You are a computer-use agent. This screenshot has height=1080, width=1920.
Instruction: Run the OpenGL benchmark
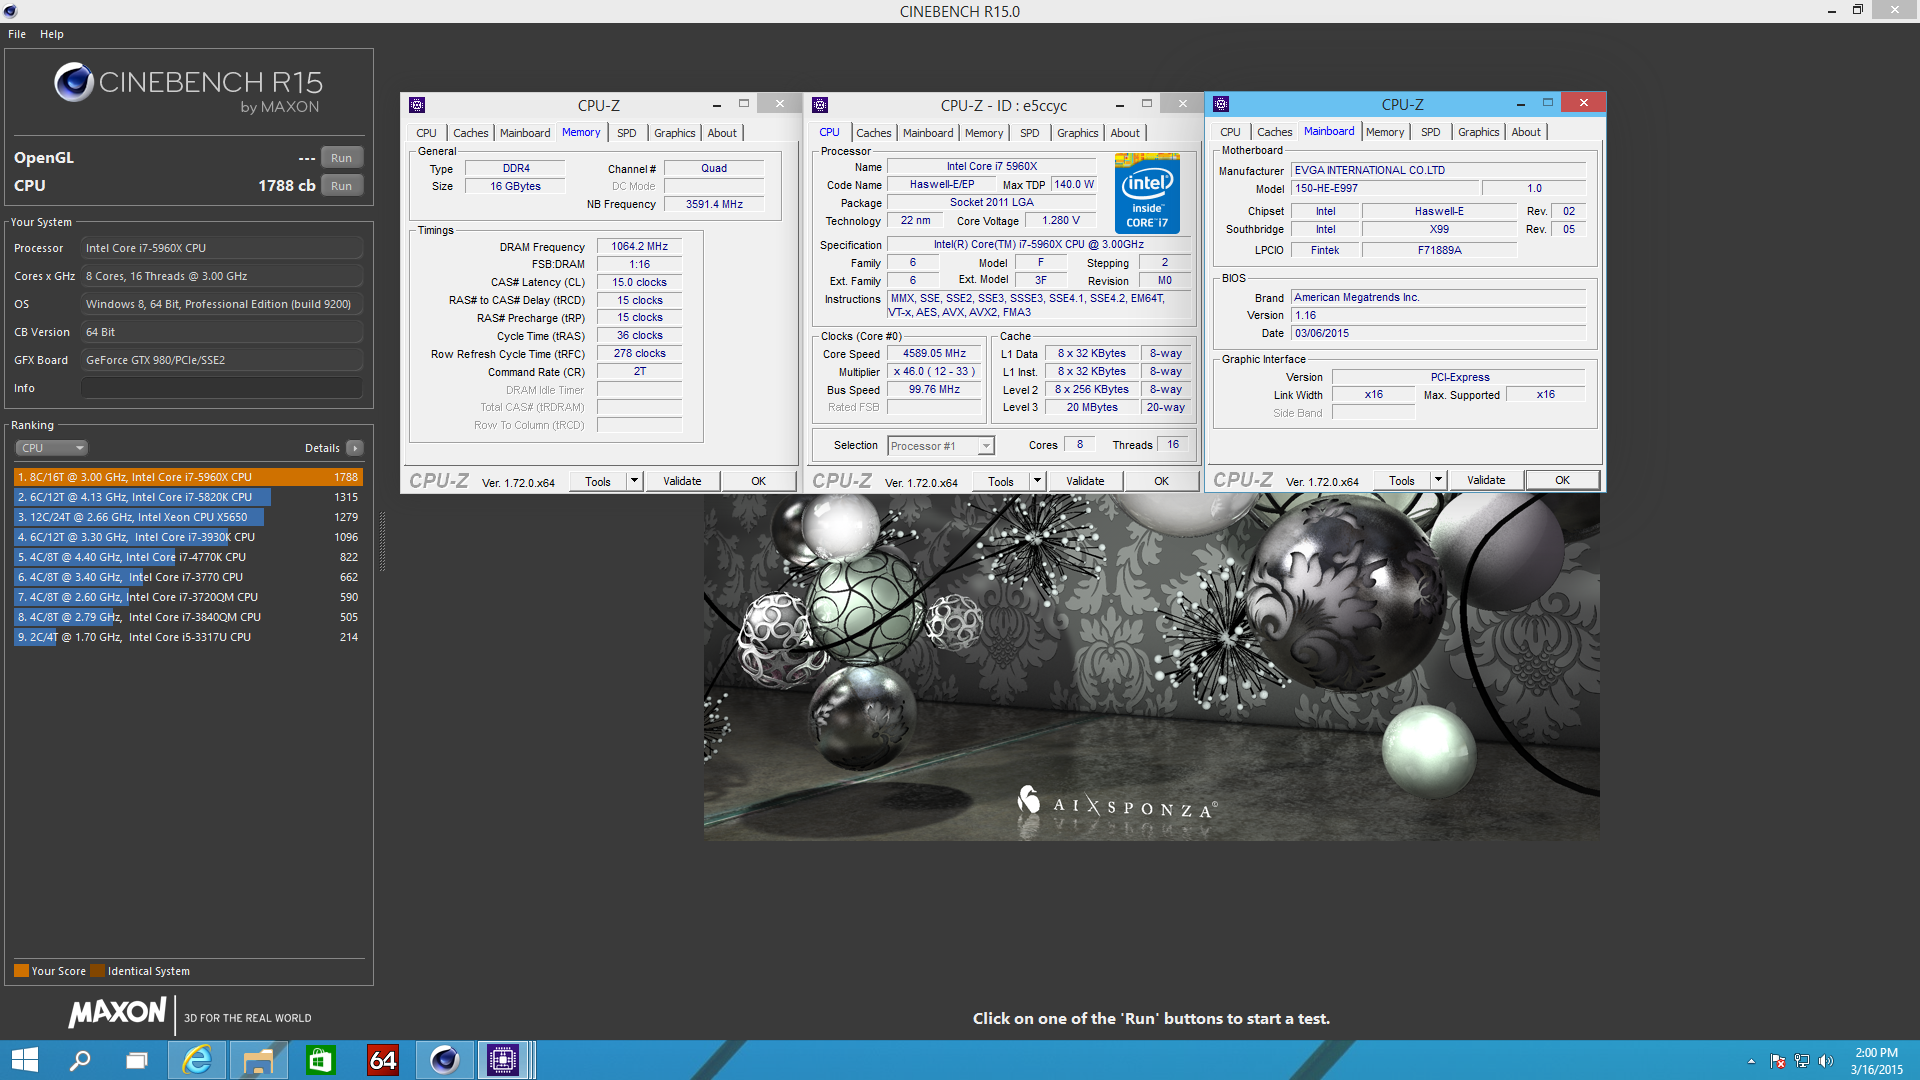[342, 158]
